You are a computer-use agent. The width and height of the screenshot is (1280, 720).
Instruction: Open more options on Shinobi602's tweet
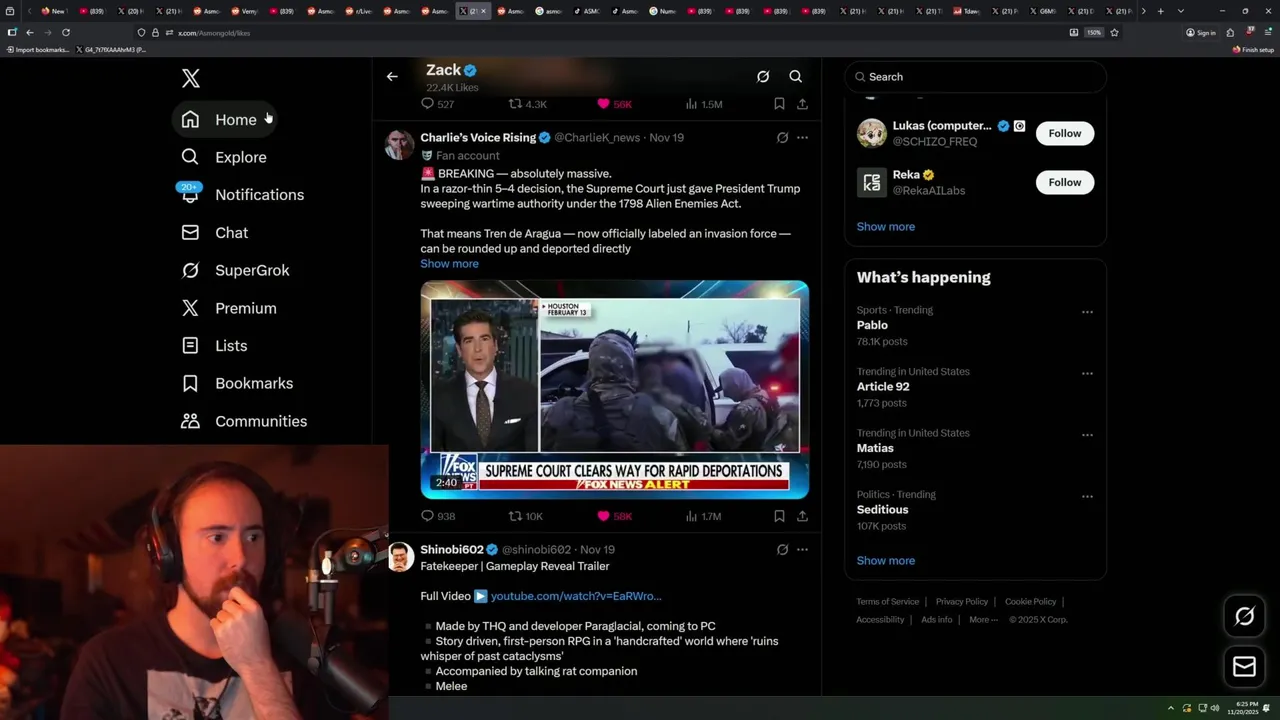802,550
